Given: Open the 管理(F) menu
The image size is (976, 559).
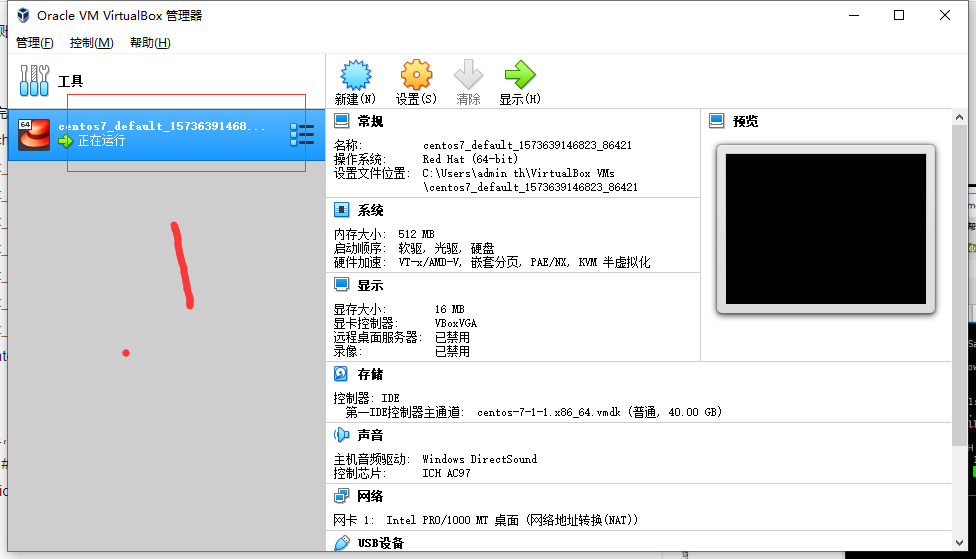Looking at the screenshot, I should [34, 42].
